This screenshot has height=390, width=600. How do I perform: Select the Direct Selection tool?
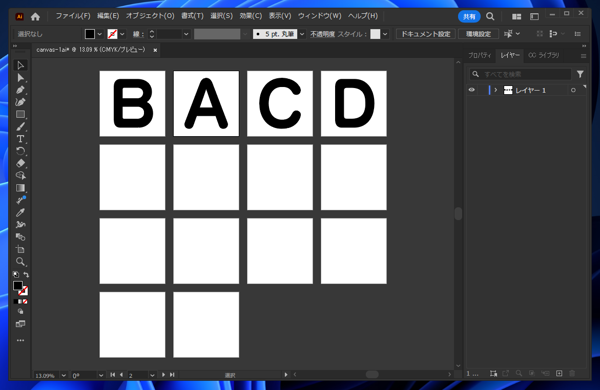pos(20,78)
